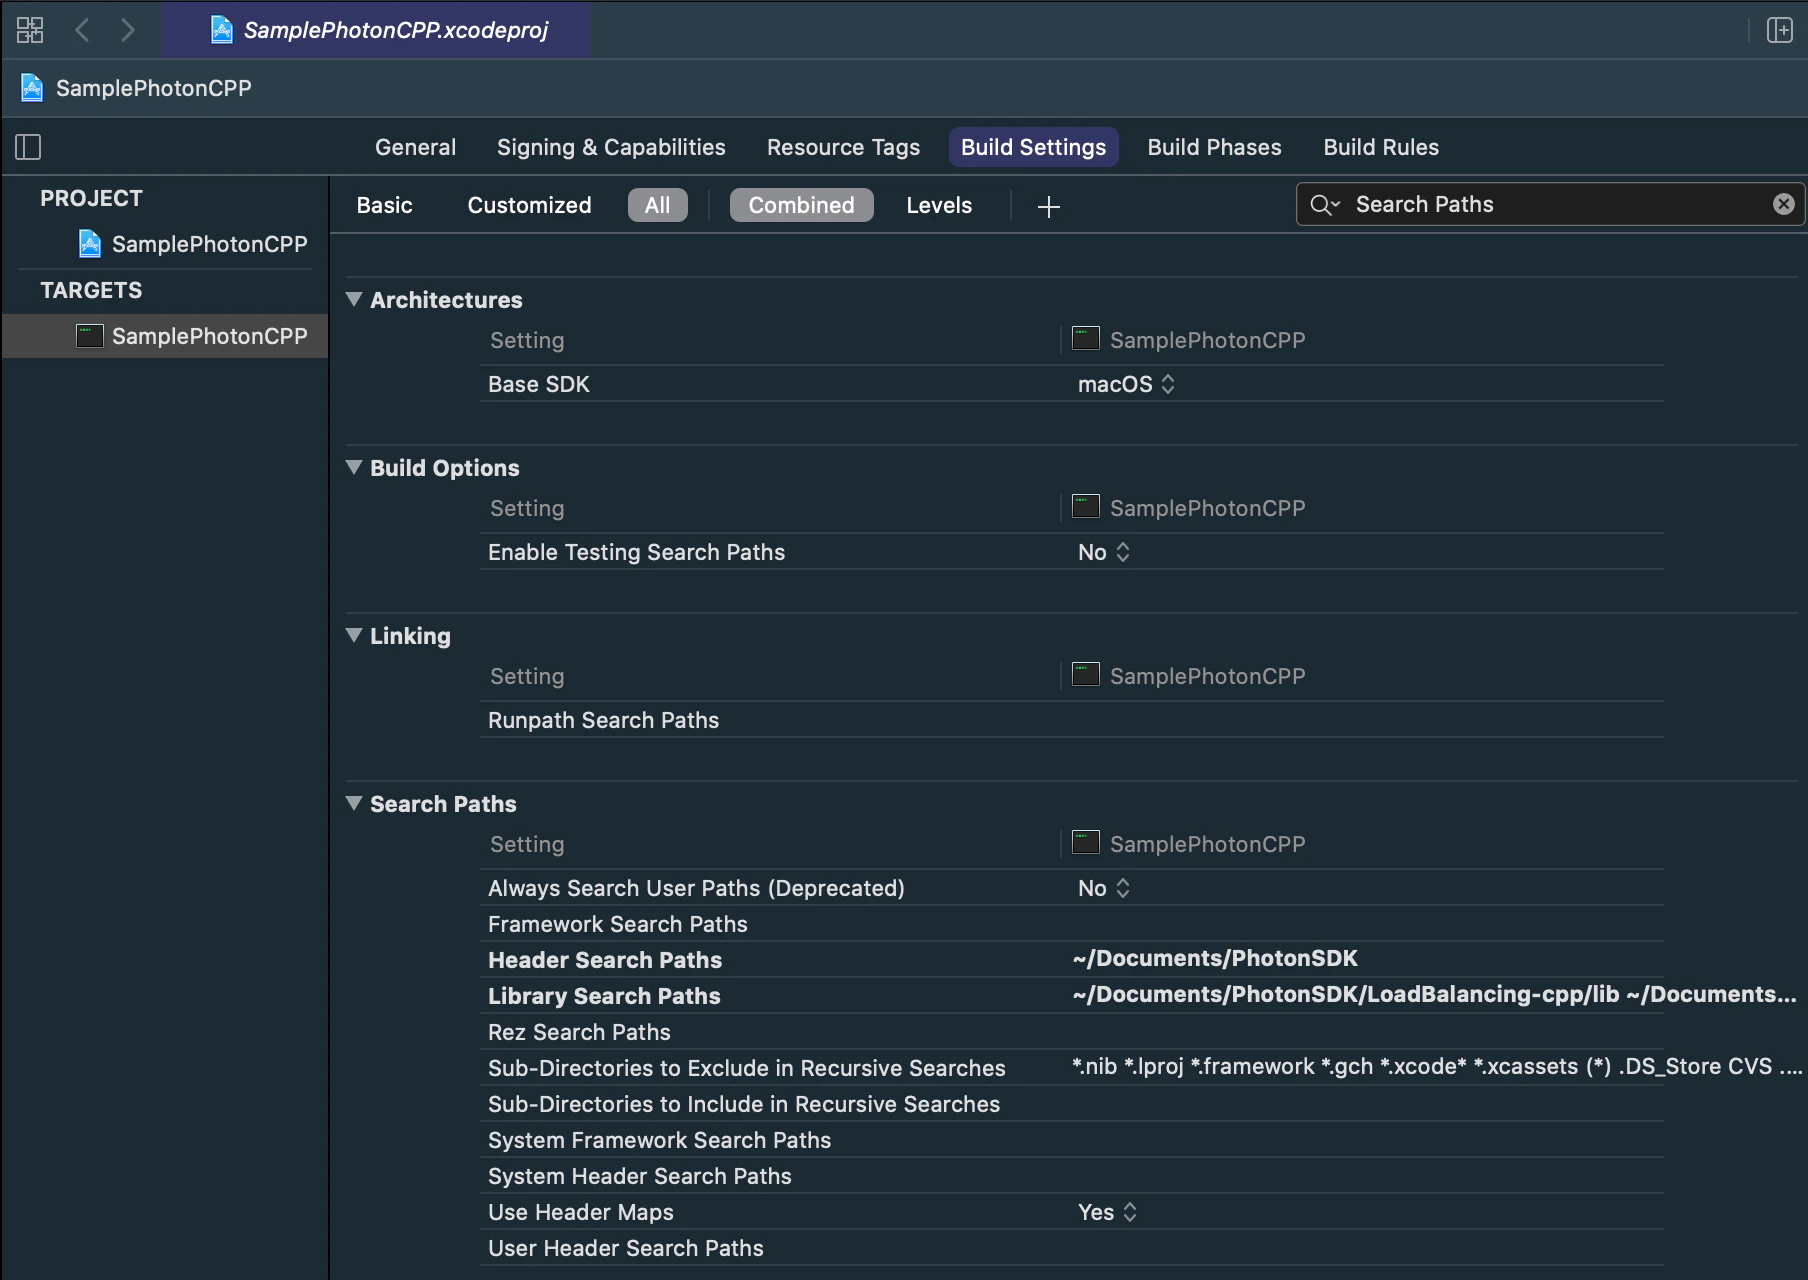The height and width of the screenshot is (1280, 1808).
Task: Collapse the Search Paths section
Action: pos(354,803)
